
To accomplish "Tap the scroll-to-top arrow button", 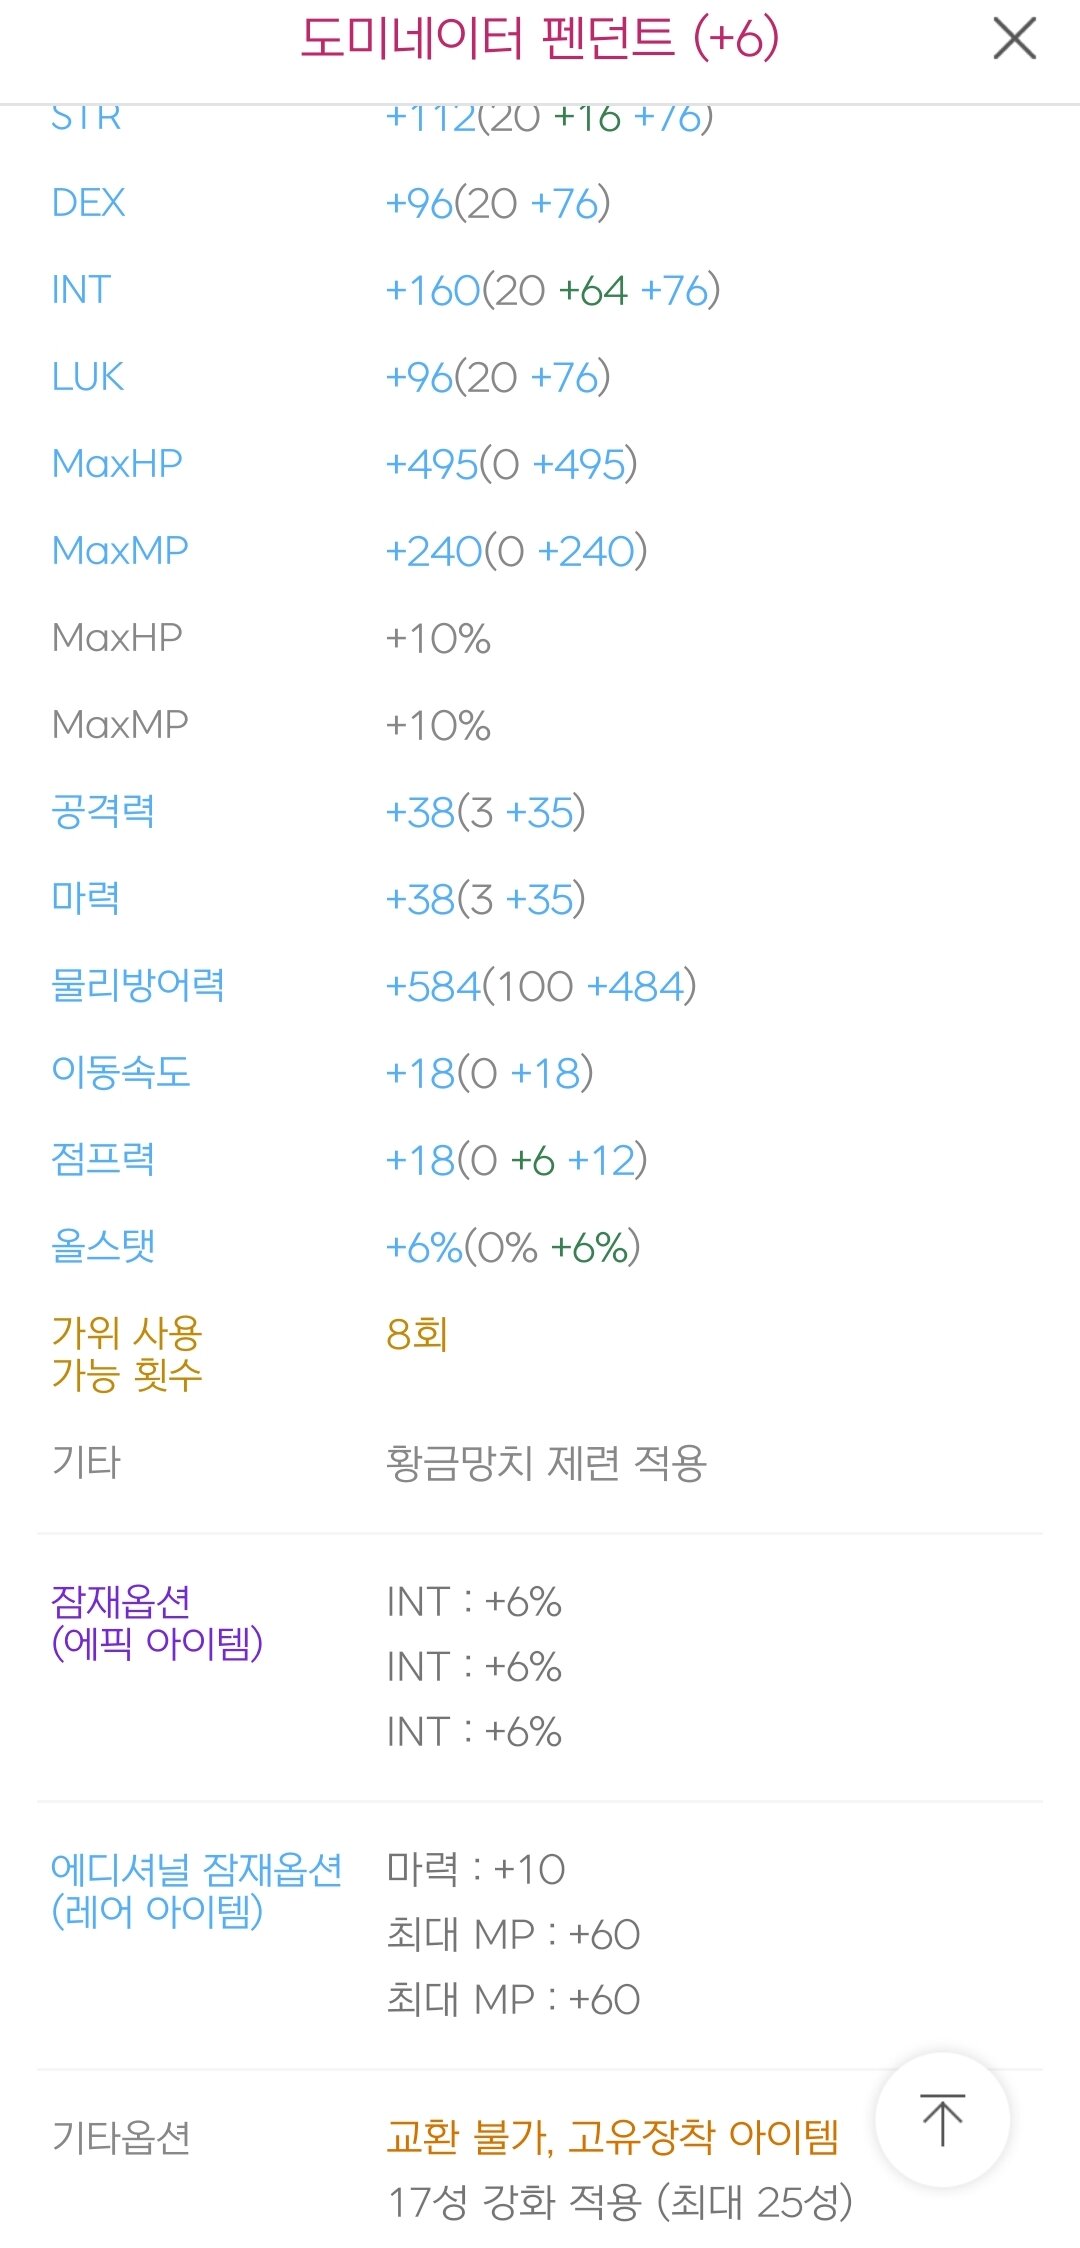I will [942, 2119].
